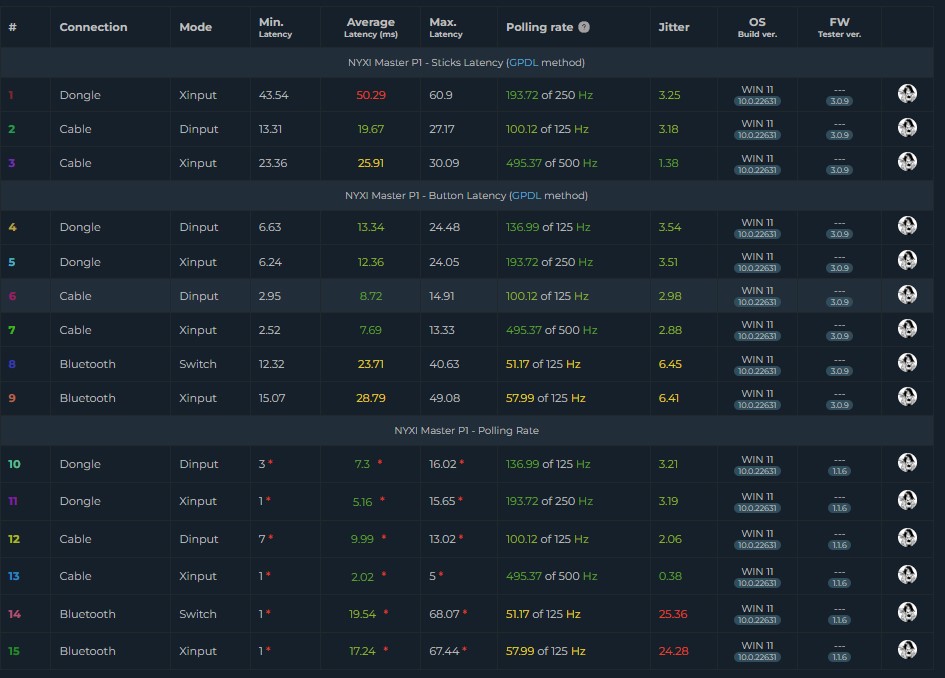Click jitter value 24.28
This screenshot has width=945, height=678.
[x=673, y=651]
